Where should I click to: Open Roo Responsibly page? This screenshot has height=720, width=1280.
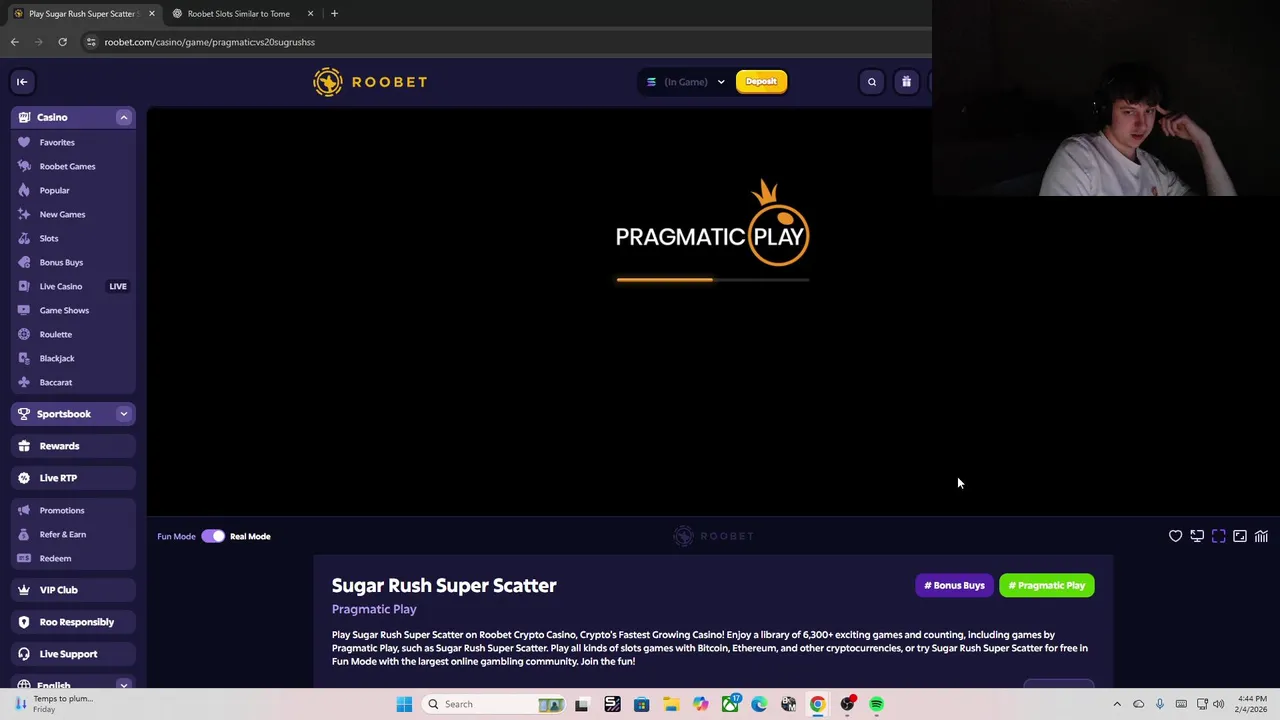[x=73, y=622]
